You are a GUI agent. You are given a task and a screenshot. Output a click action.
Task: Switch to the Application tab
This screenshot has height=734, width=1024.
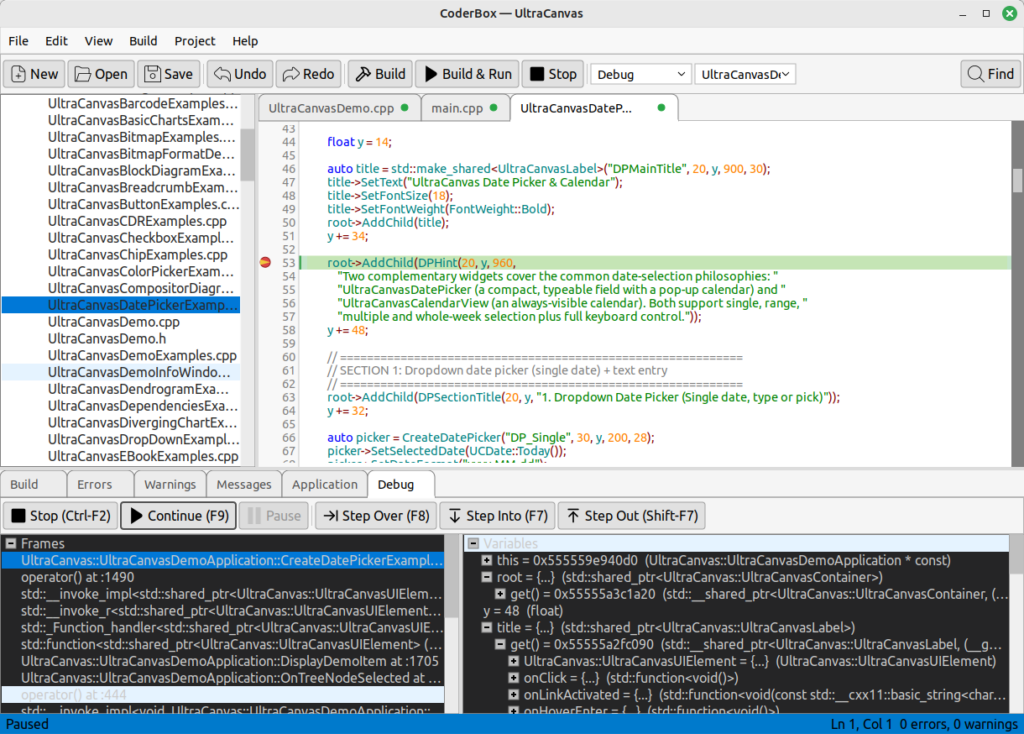pyautogui.click(x=325, y=485)
